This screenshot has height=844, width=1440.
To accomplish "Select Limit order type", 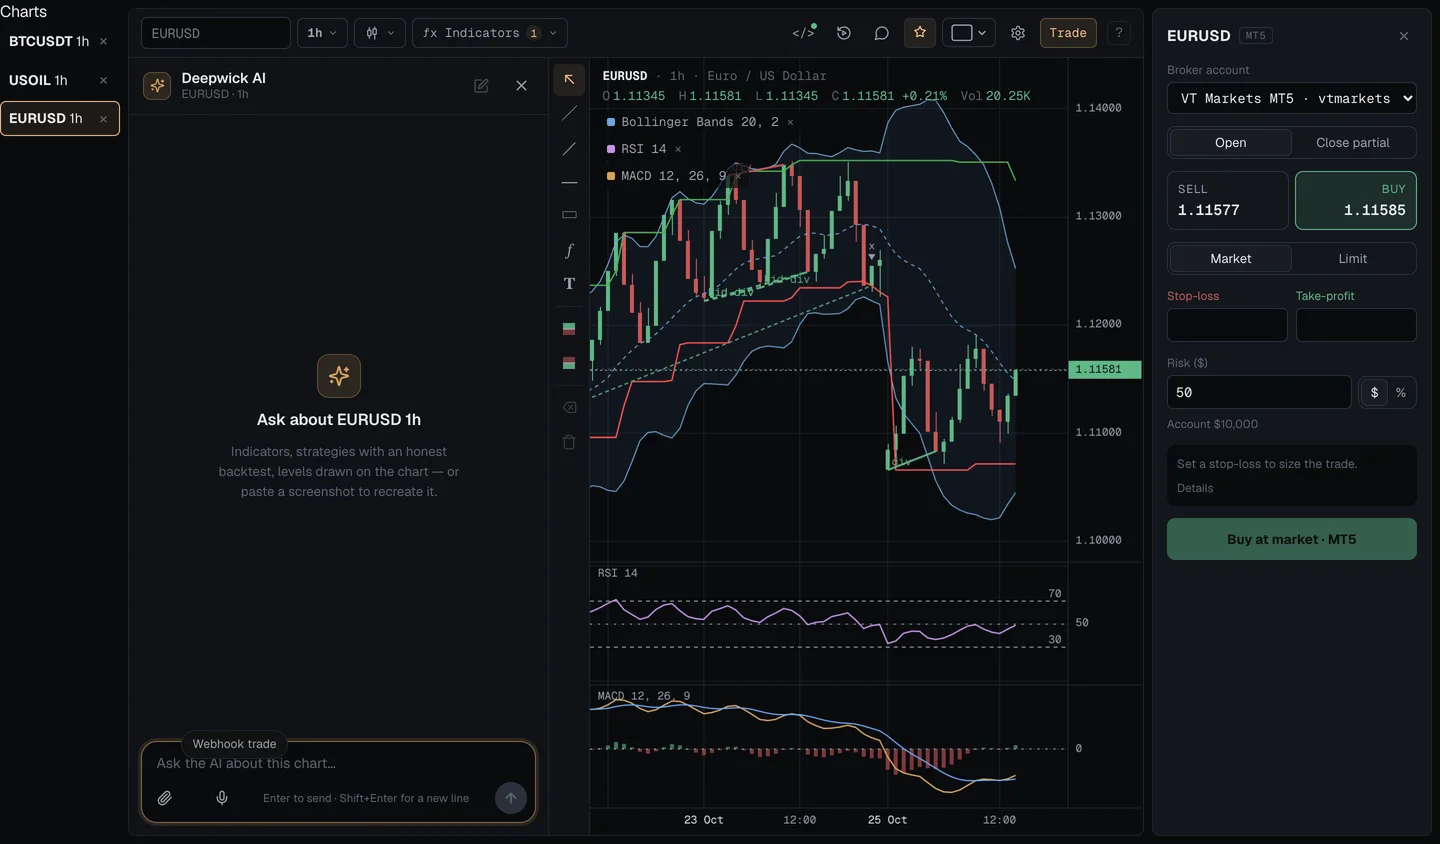I will 1352,259.
